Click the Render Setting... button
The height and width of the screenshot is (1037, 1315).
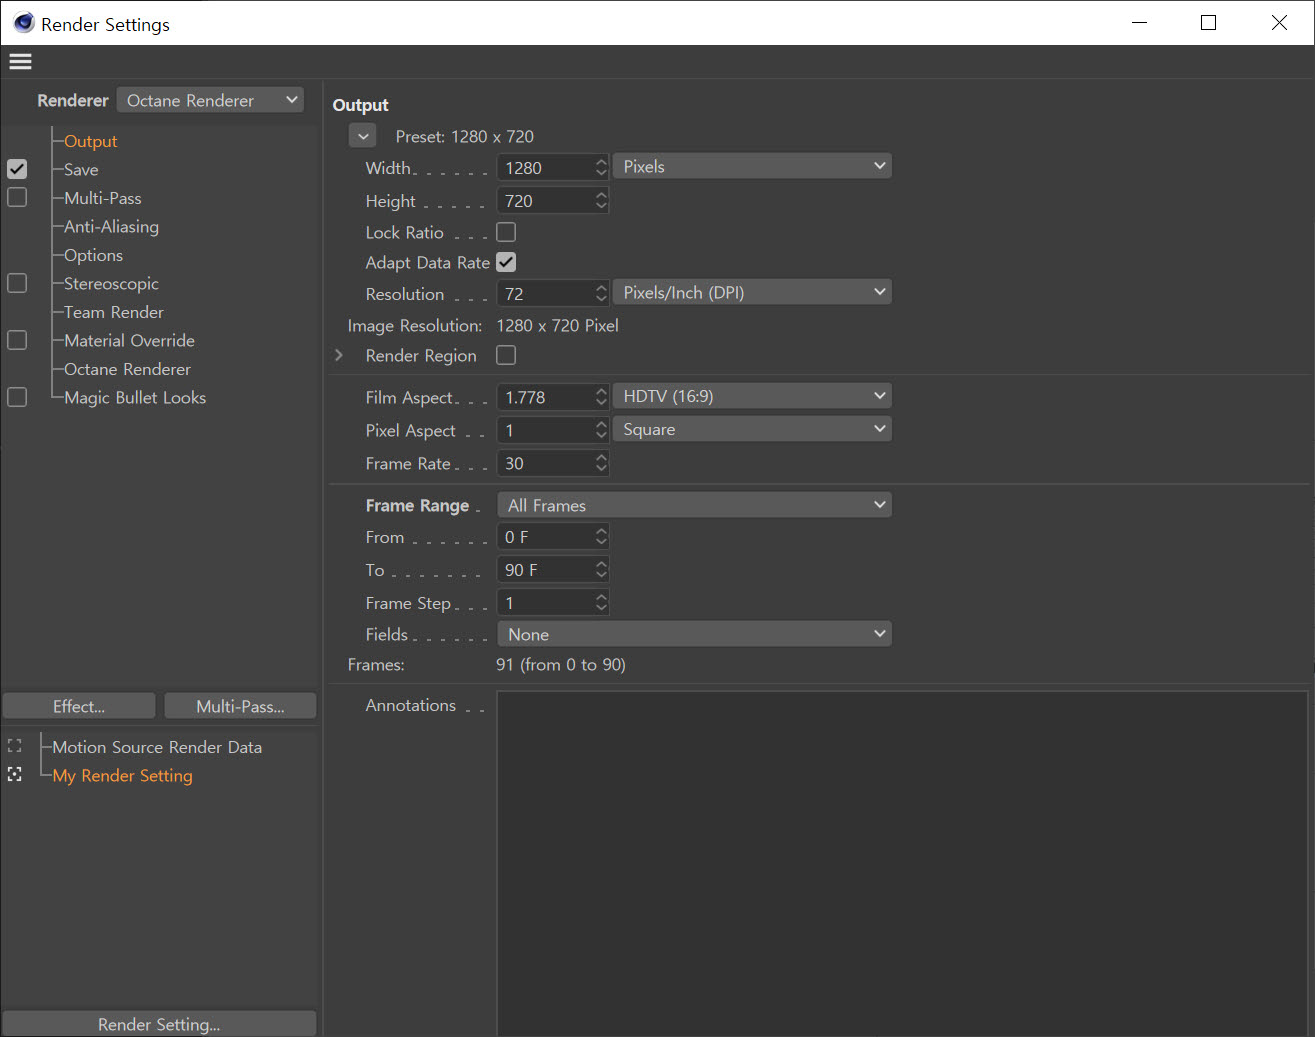tap(159, 1024)
